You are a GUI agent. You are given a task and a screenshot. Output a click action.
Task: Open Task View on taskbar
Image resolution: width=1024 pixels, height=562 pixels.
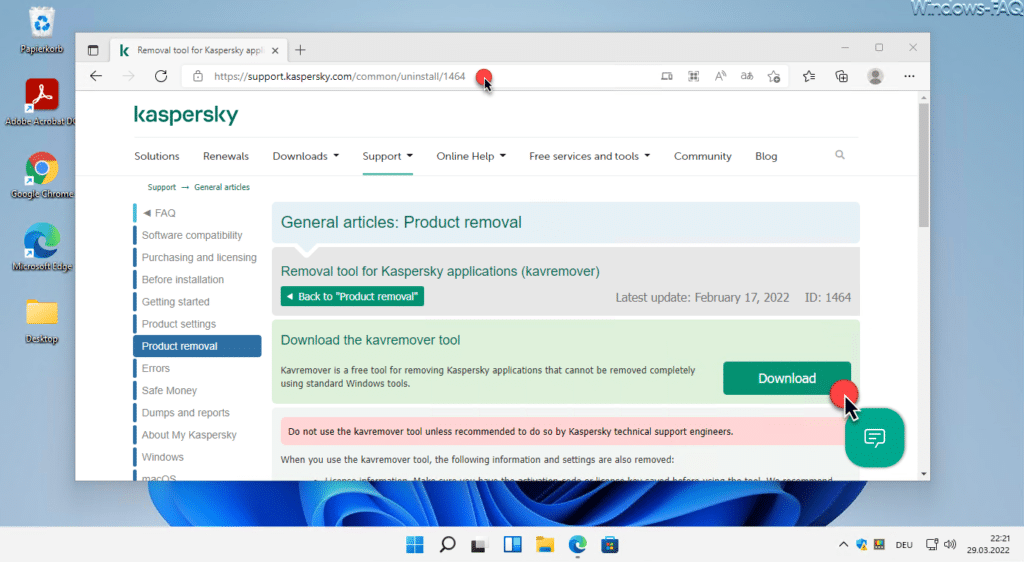[479, 544]
